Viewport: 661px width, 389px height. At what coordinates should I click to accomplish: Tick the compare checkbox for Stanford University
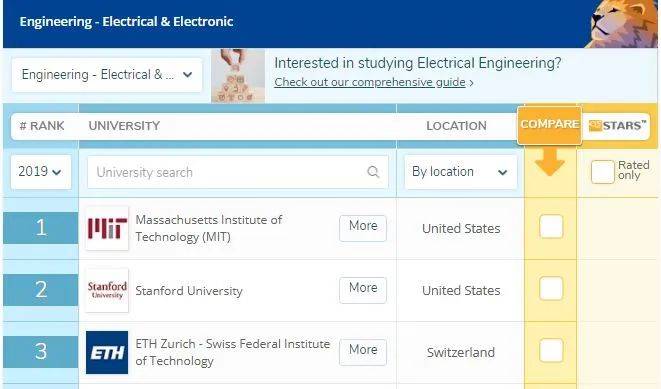[551, 288]
